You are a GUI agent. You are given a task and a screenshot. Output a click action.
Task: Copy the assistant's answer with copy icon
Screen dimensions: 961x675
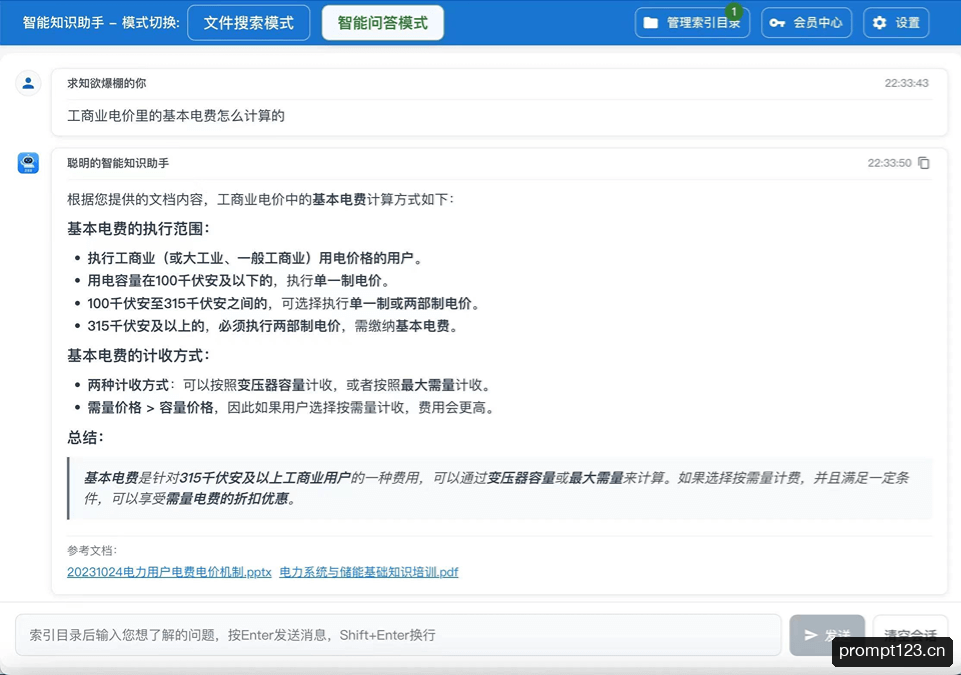pos(924,163)
